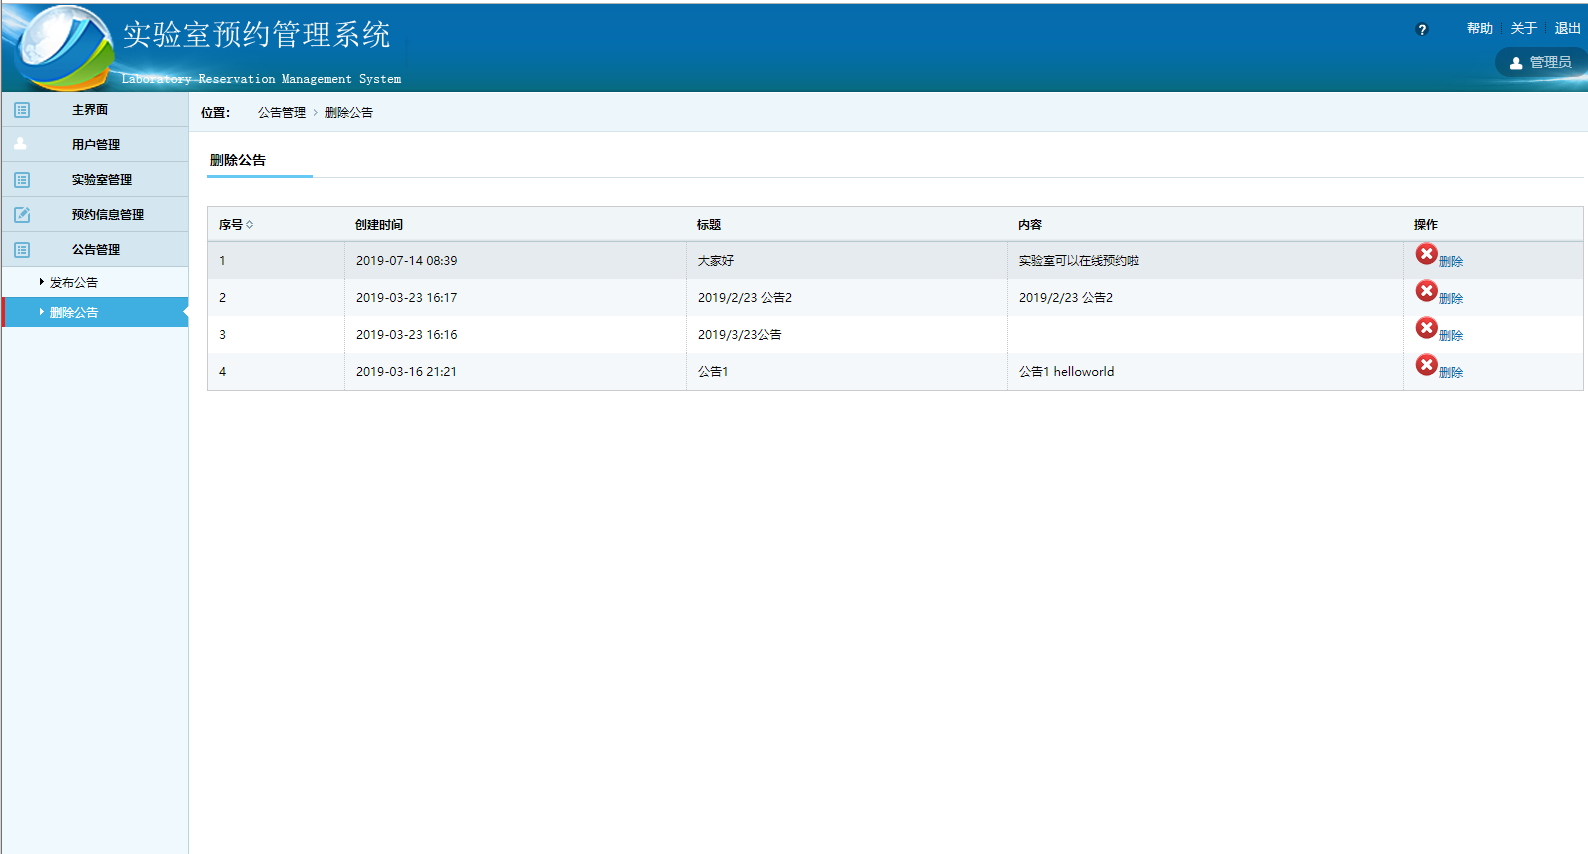The height and width of the screenshot is (854, 1588).
Task: Click the 退出 logout link
Action: pos(1567,29)
